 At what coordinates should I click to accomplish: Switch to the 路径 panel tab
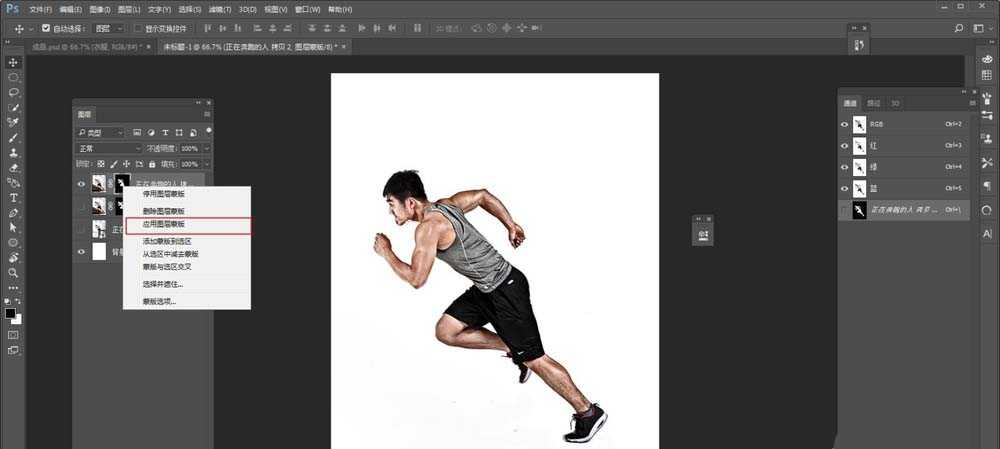(x=874, y=103)
